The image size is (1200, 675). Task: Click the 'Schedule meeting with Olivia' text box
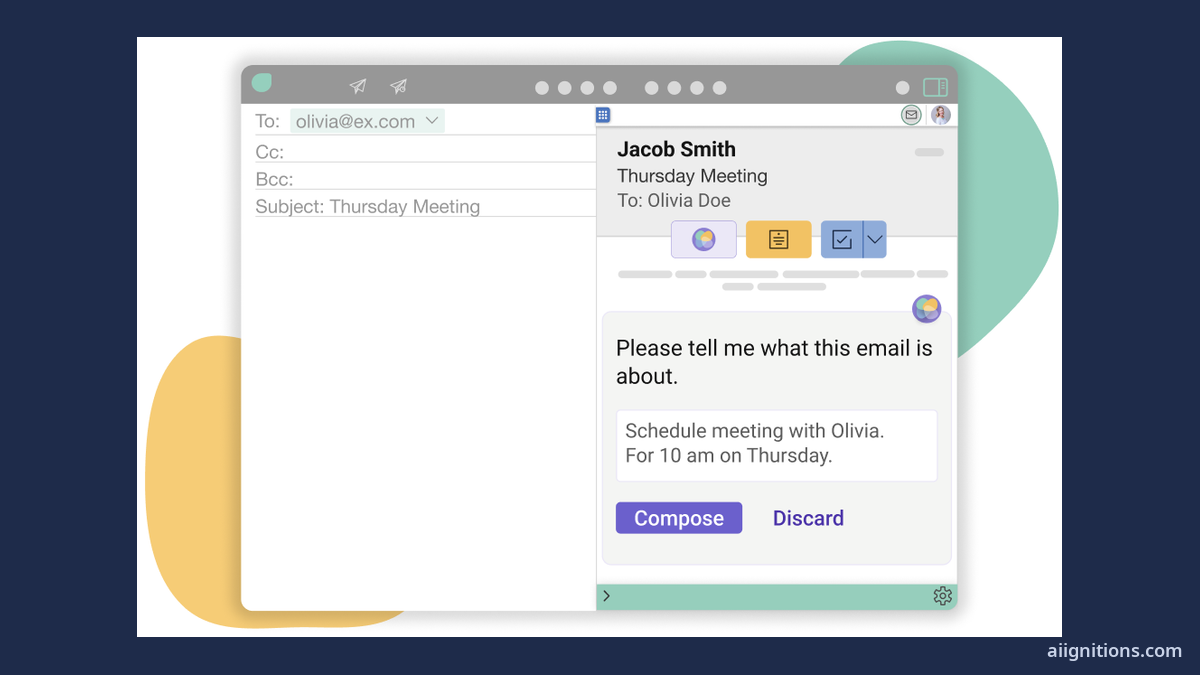pyautogui.click(x=777, y=445)
